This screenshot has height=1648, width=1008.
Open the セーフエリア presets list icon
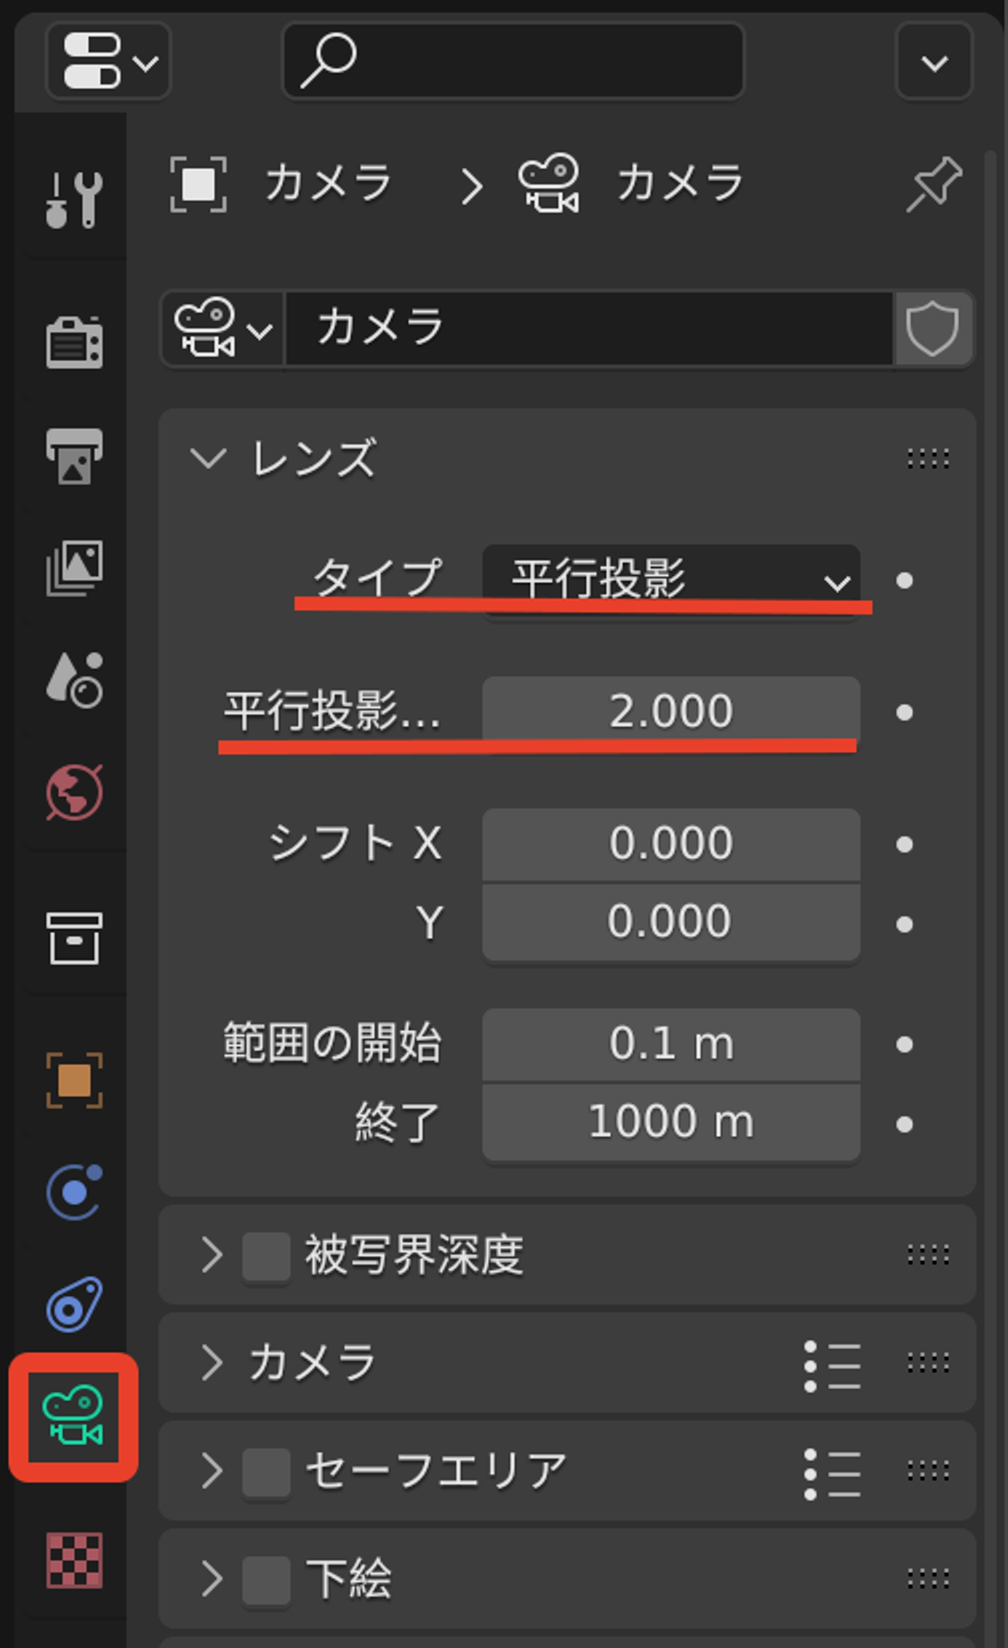[x=832, y=1473]
